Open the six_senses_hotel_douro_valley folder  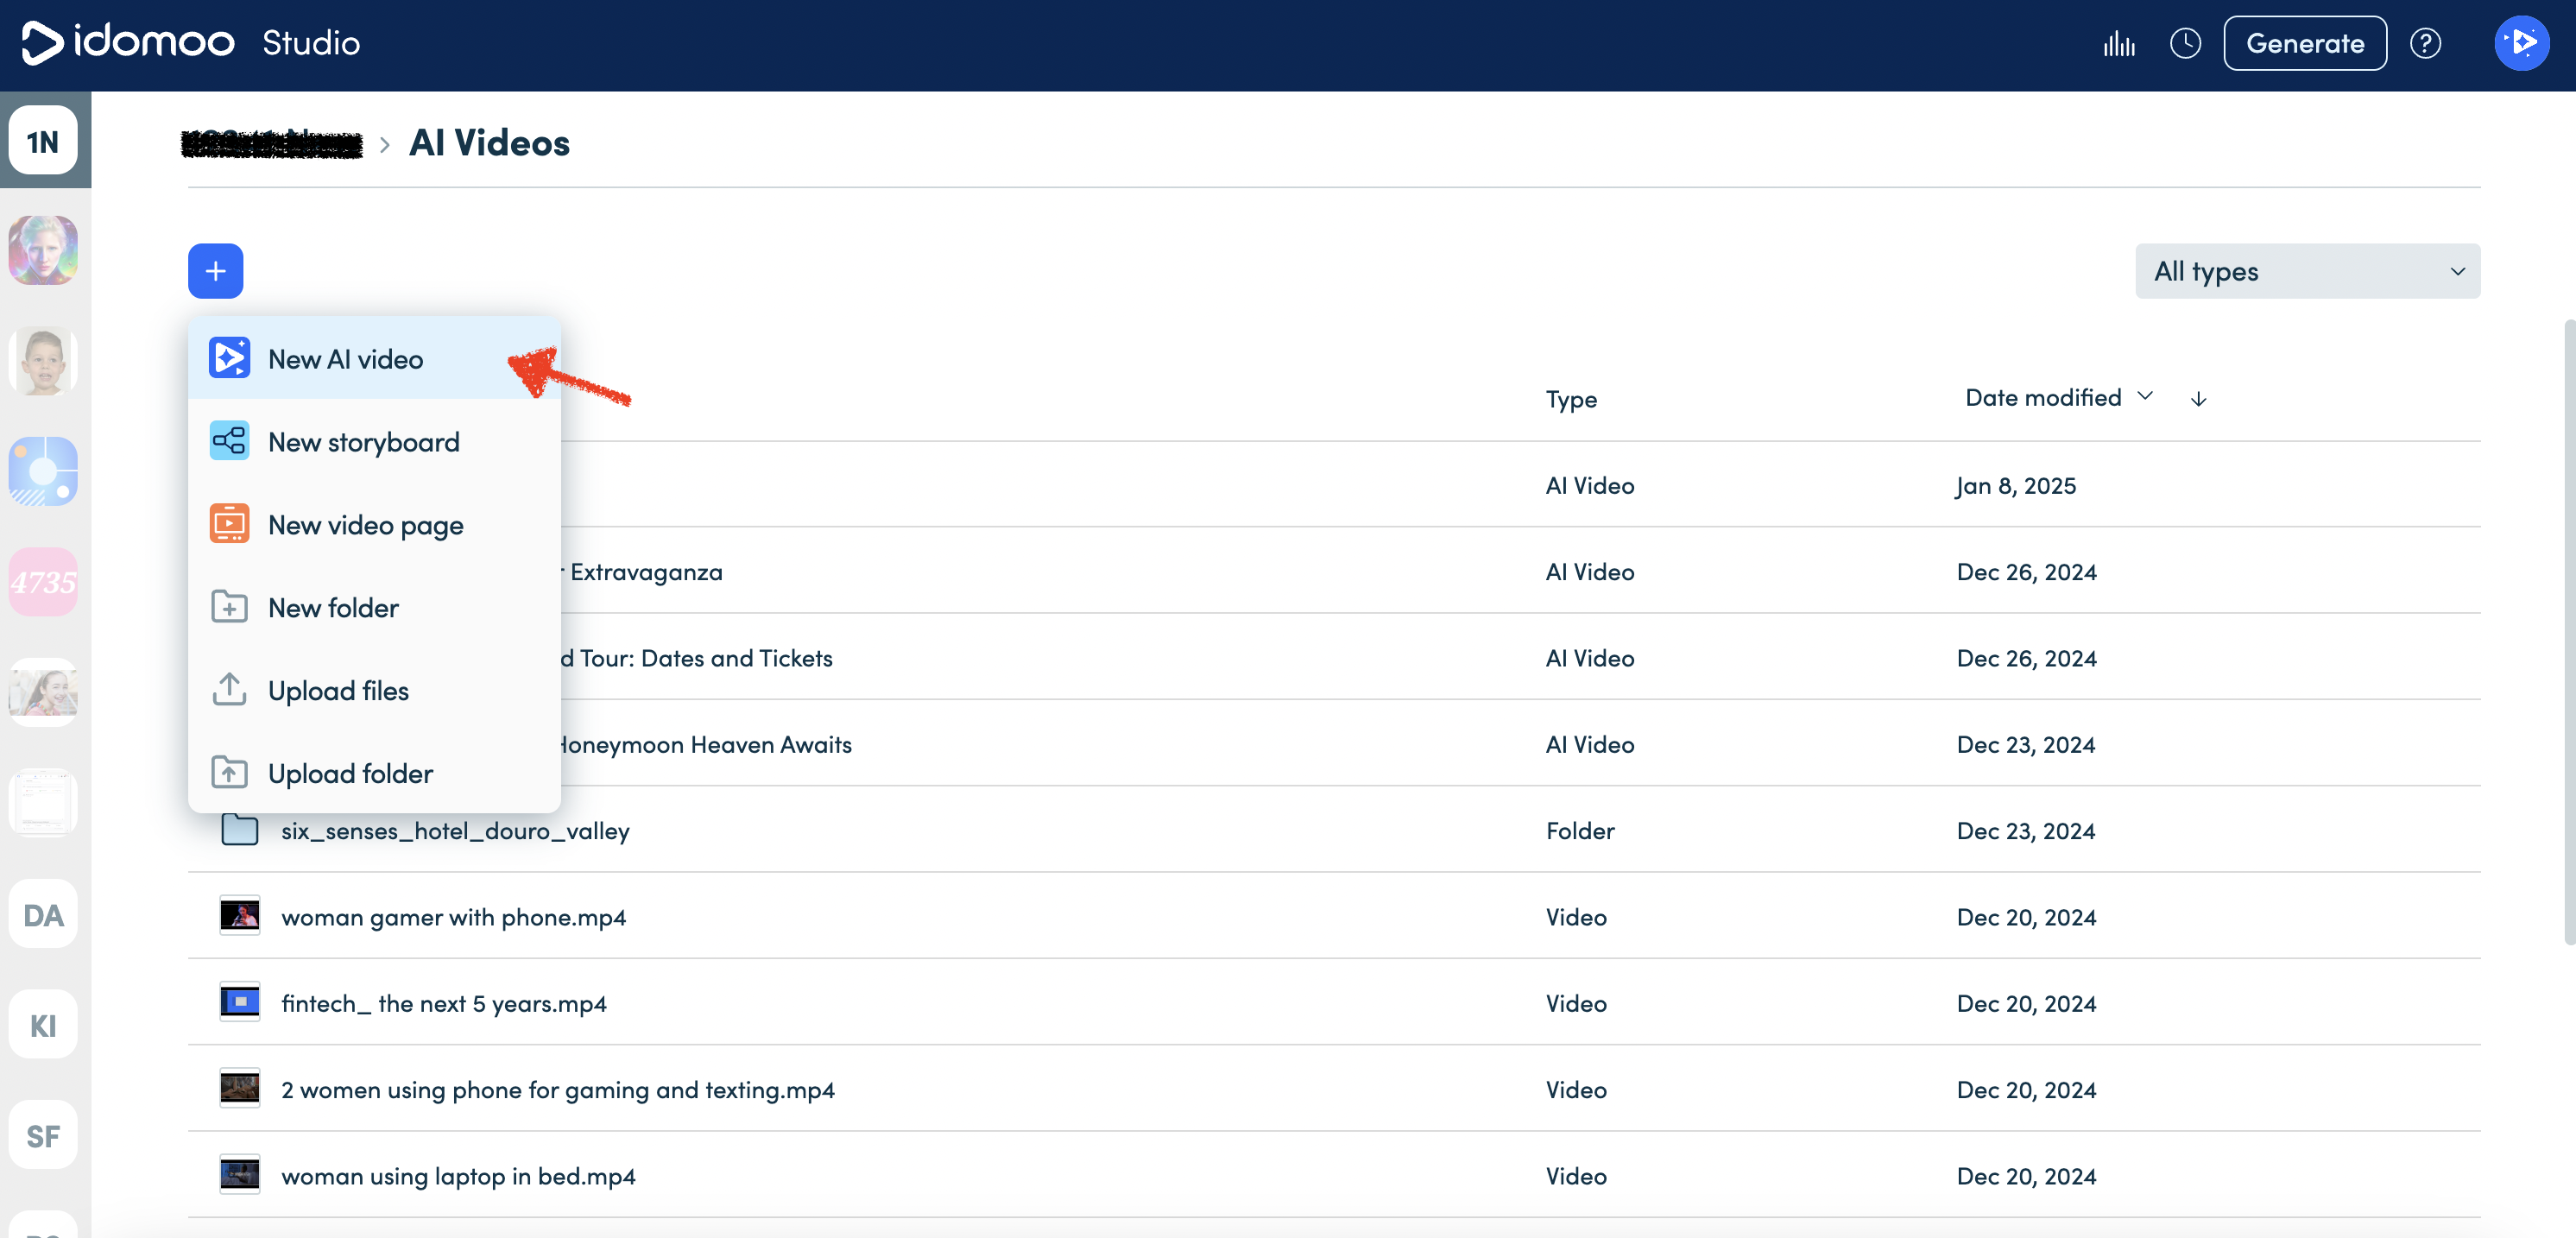pyautogui.click(x=455, y=831)
